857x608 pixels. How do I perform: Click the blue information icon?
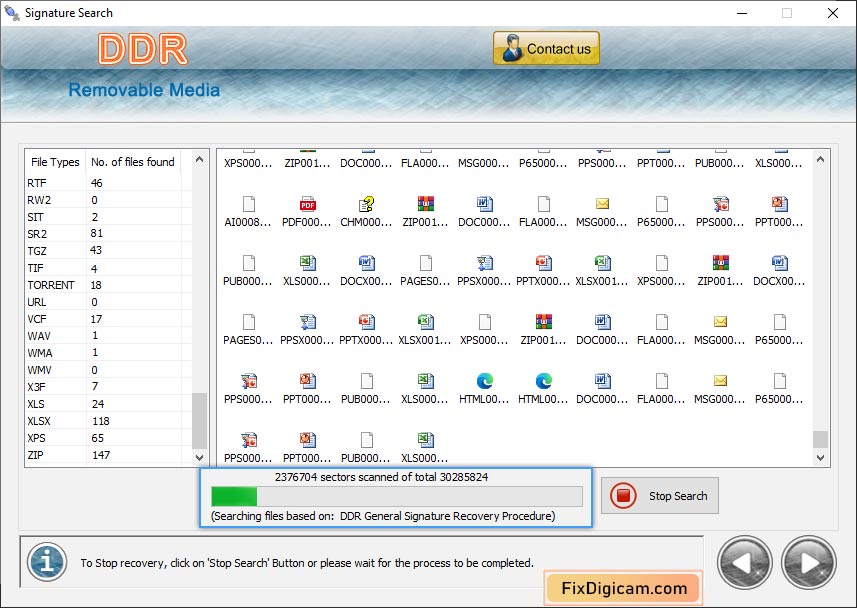47,562
